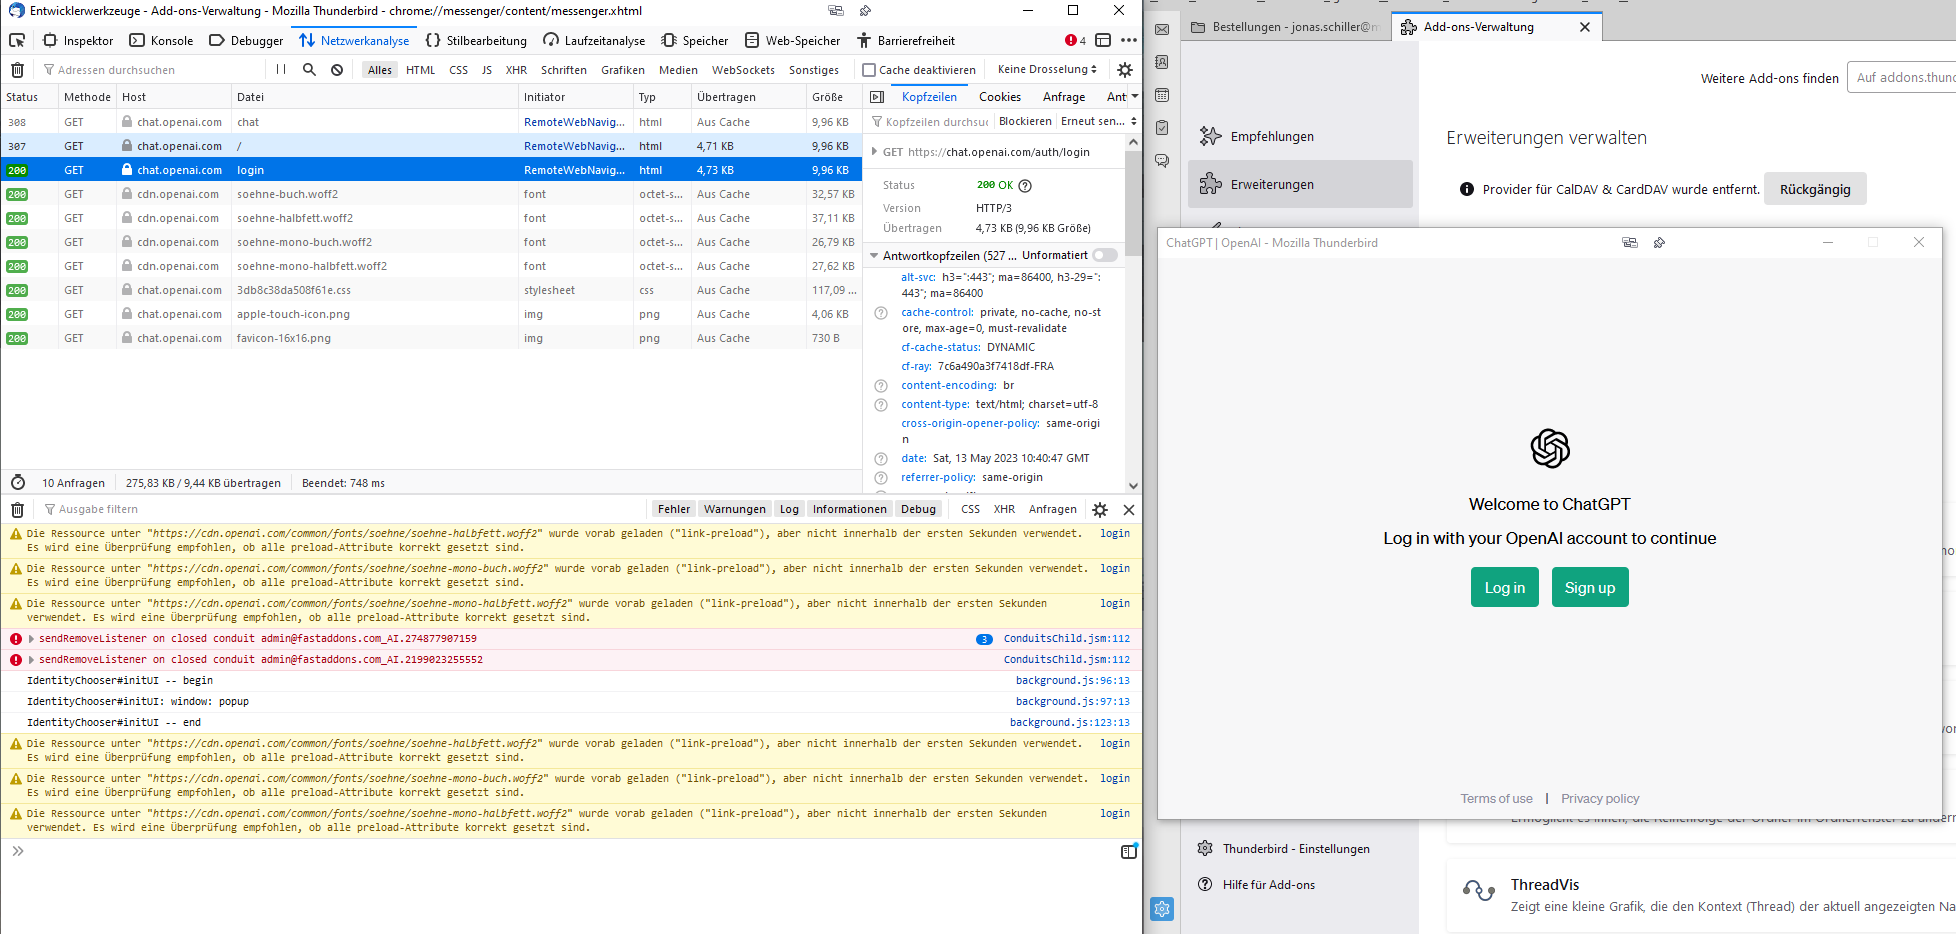
Task: Pause network traffic recording
Action: pyautogui.click(x=279, y=69)
